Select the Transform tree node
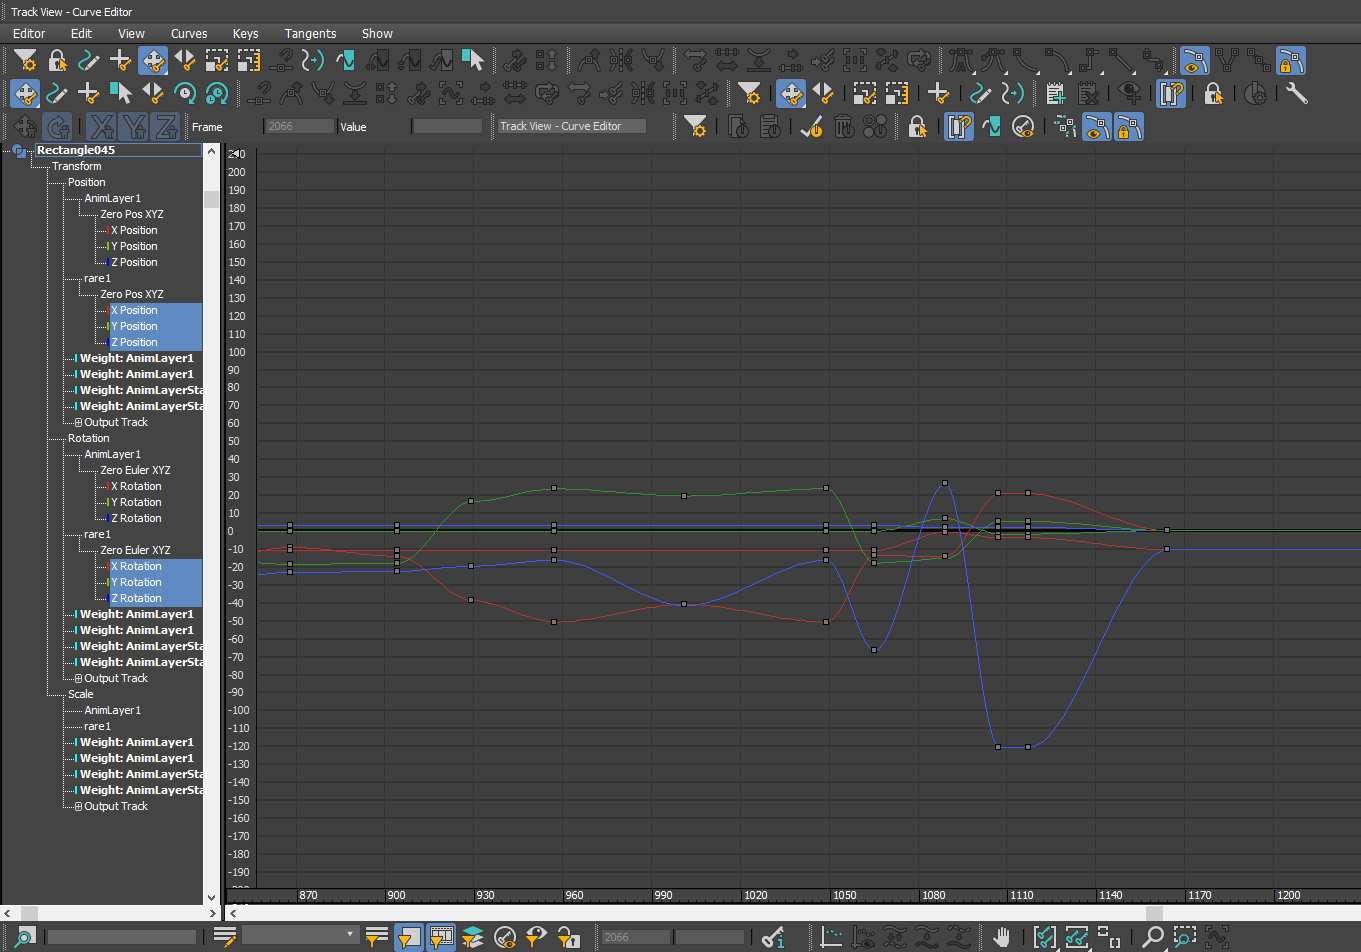 click(x=77, y=166)
